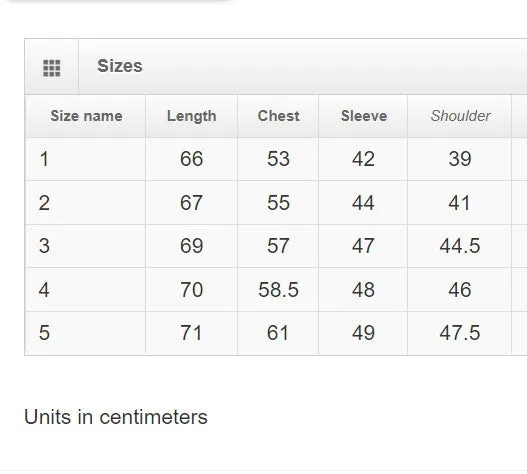This screenshot has width=527, height=474.
Task: Select size name 1 row cell
Action: click(x=86, y=159)
